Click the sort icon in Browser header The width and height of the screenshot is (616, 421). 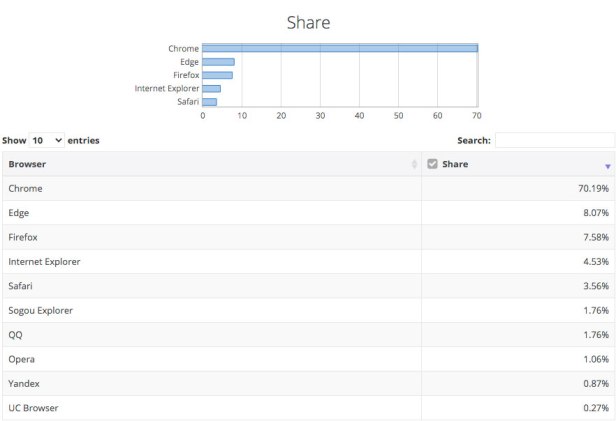pyautogui.click(x=414, y=164)
